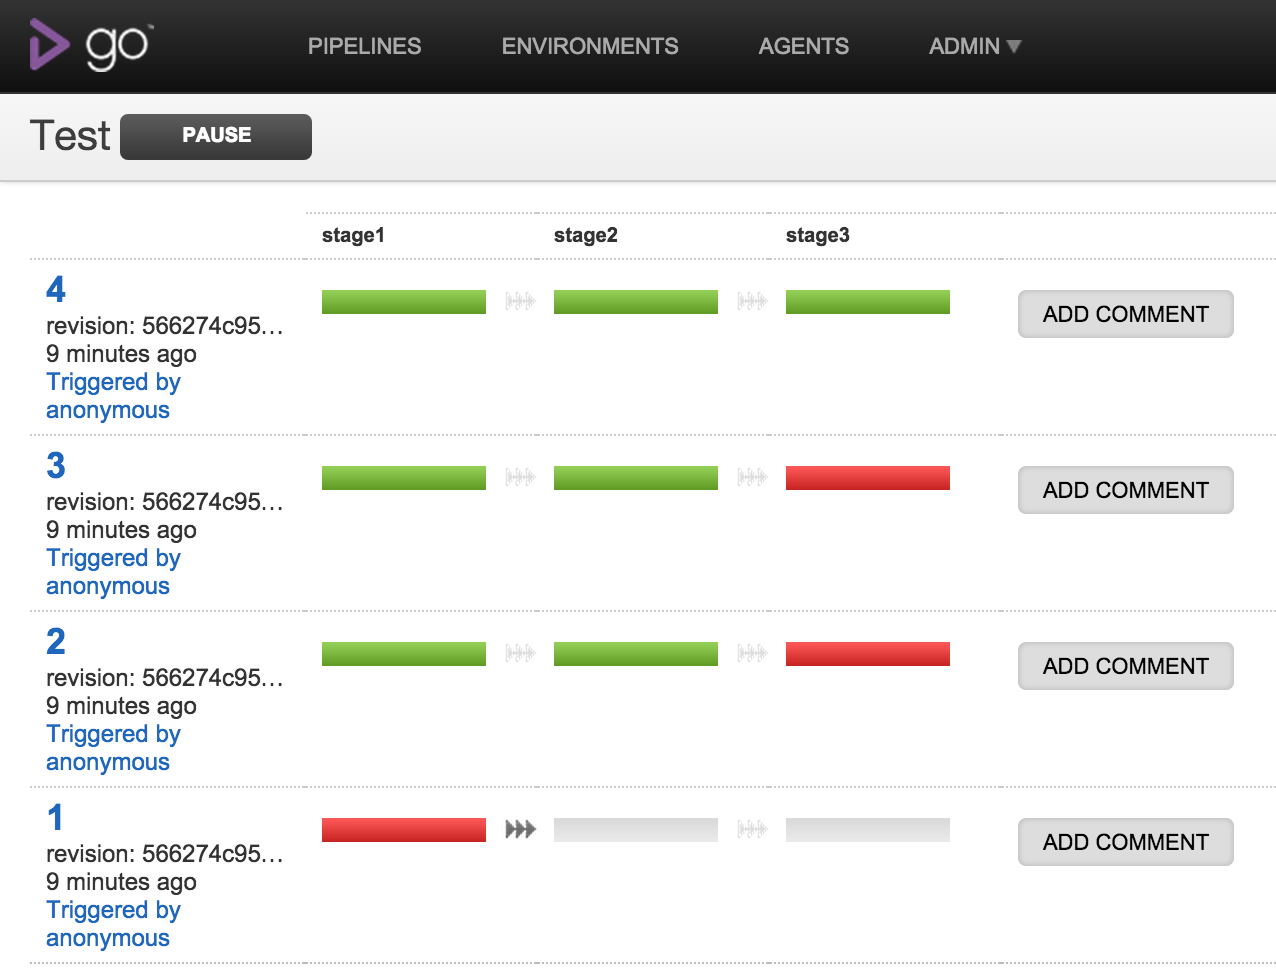Click arrow icon between stage2 and stage3, run 1

752,829
